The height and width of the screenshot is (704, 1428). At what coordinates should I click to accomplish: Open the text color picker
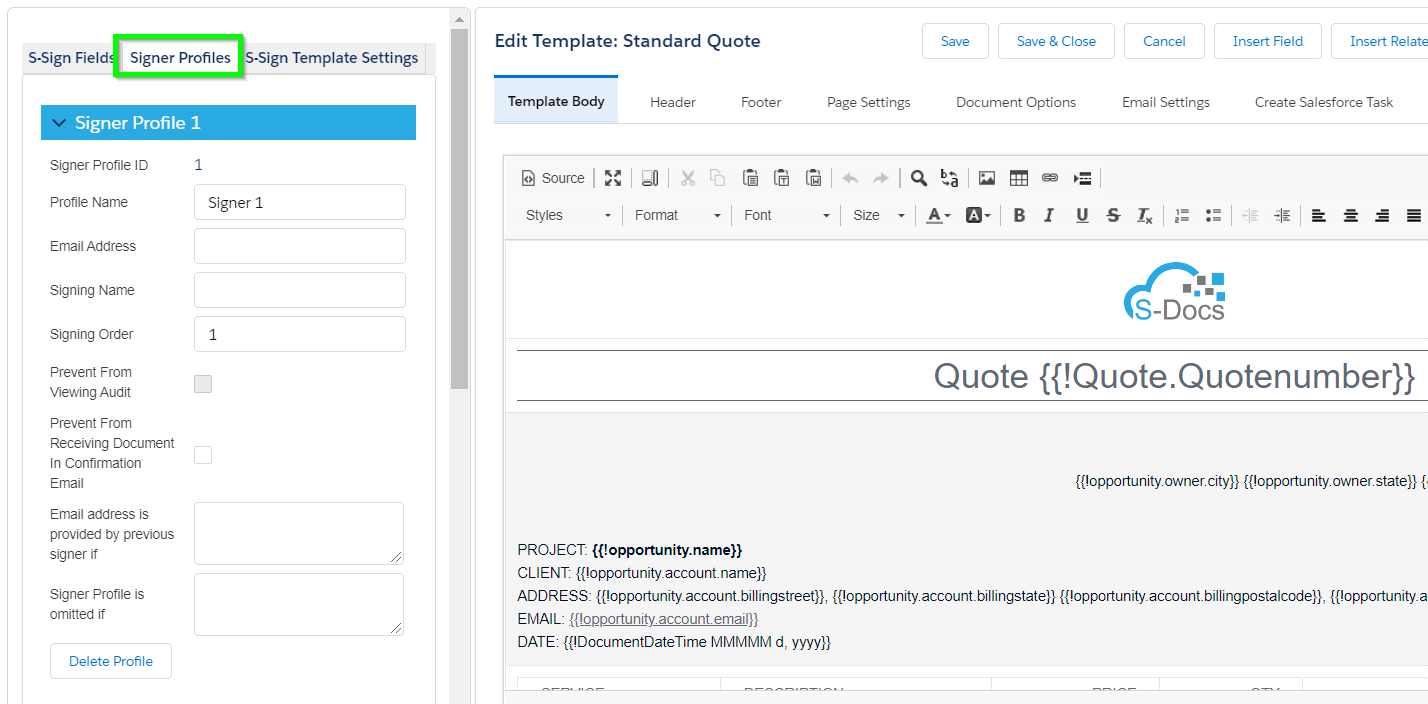pos(937,215)
